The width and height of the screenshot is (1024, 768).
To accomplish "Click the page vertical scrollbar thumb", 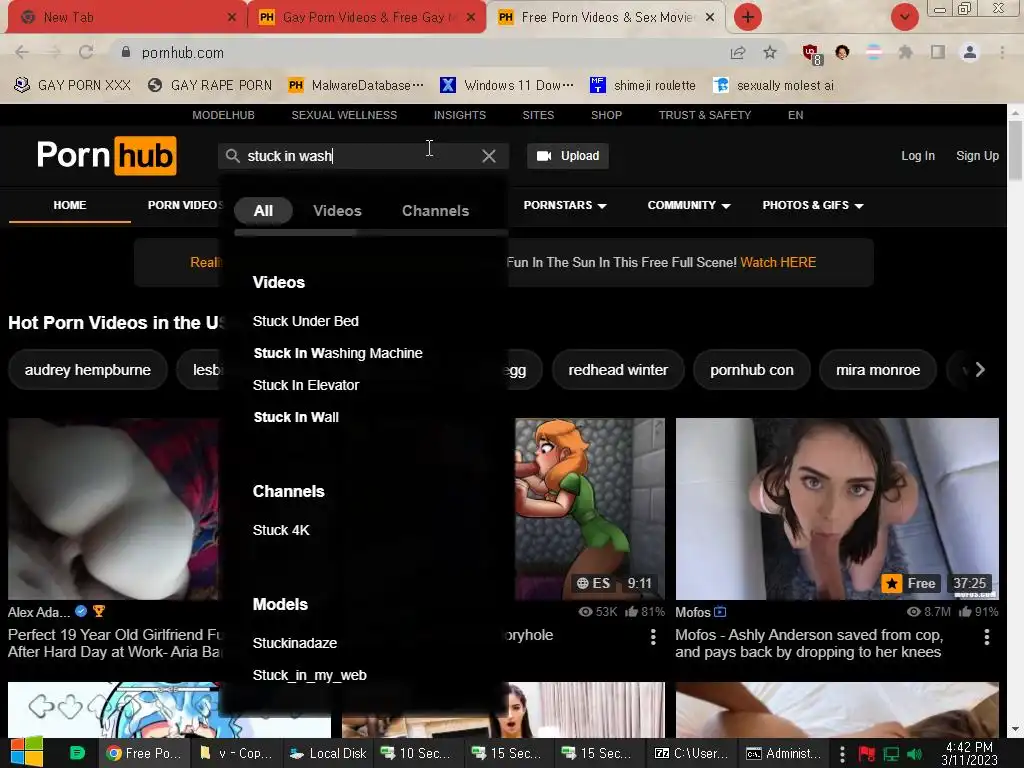I will 1016,150.
